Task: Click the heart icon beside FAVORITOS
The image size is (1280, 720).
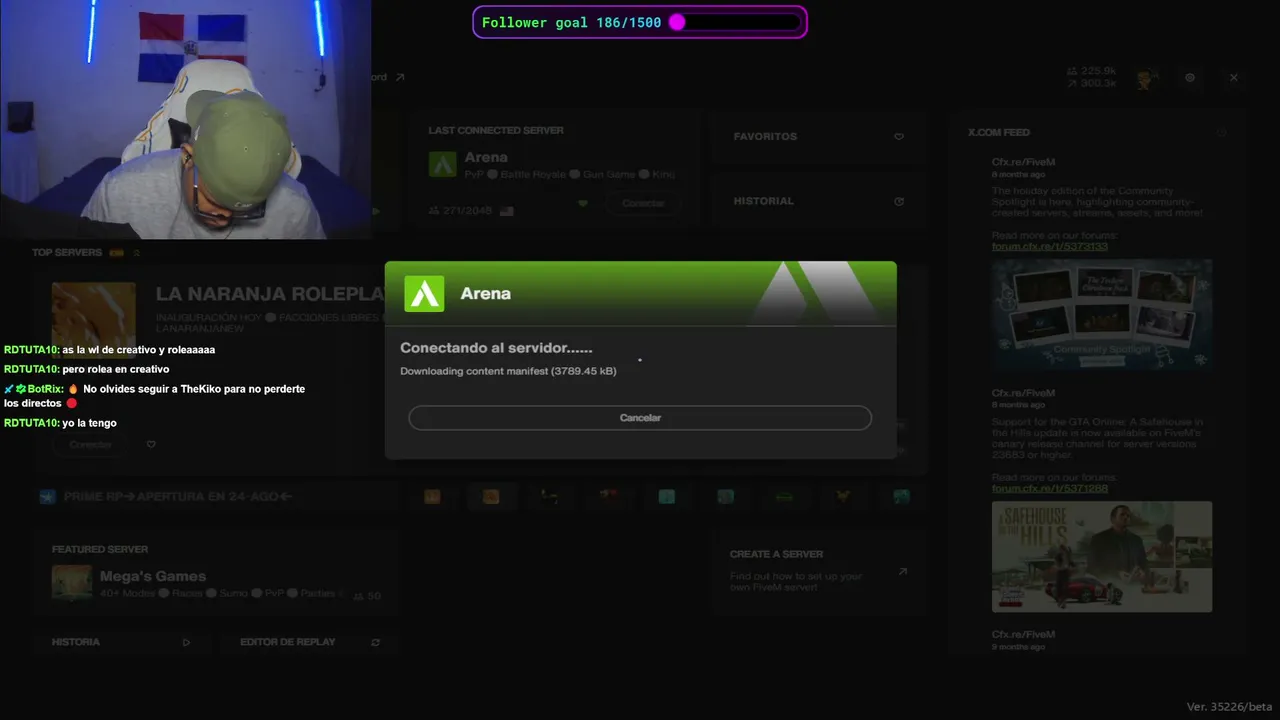Action: (899, 137)
